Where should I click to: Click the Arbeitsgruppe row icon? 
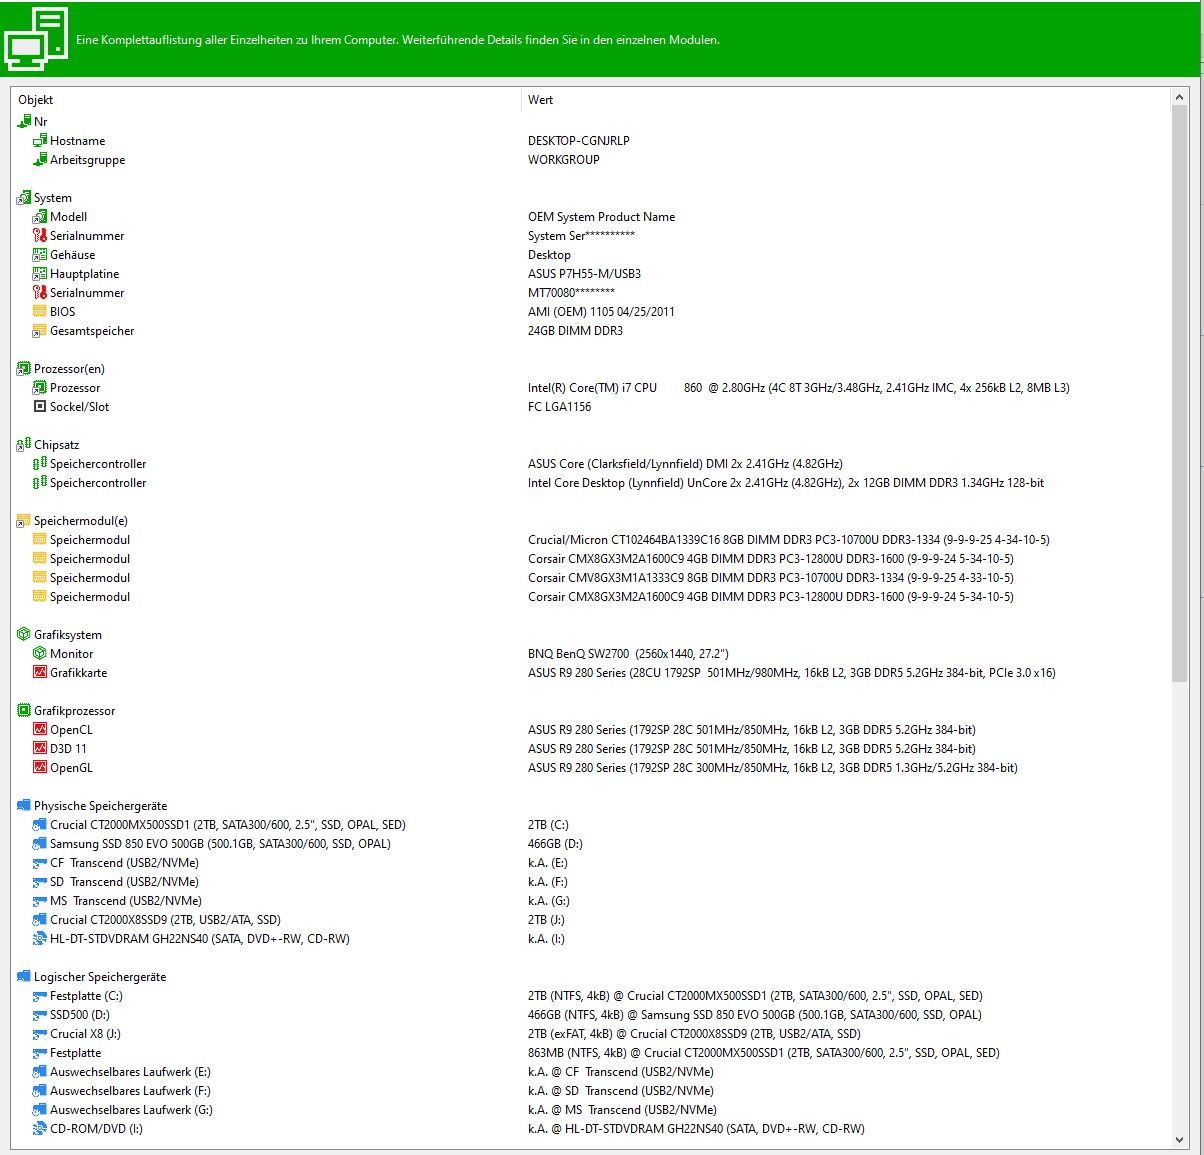coord(40,160)
